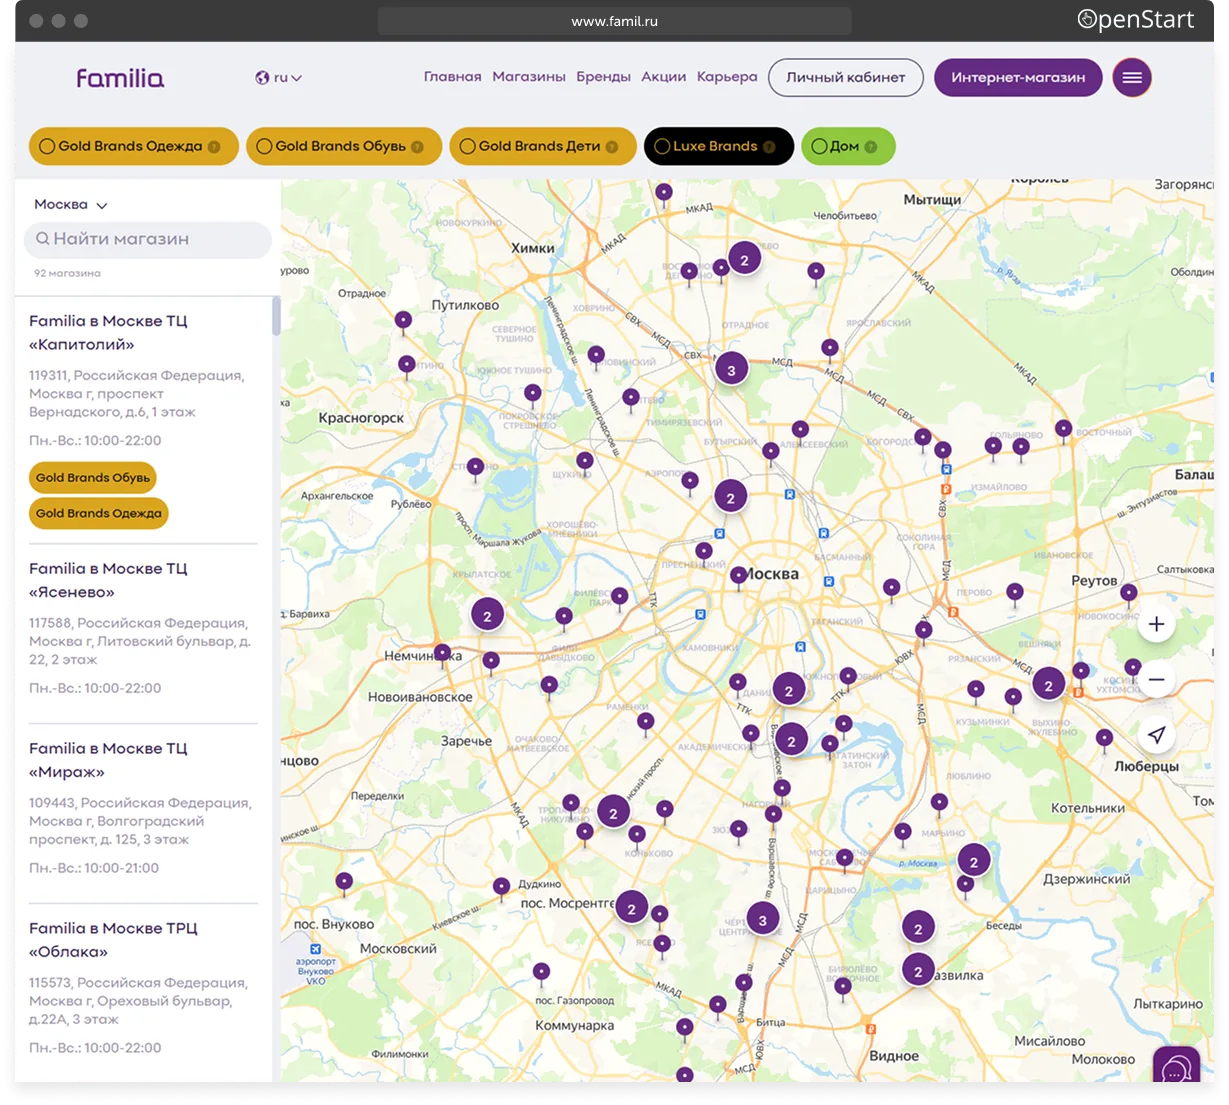Select store pin near Дудкино
This screenshot has height=1105, width=1229.
tap(501, 887)
